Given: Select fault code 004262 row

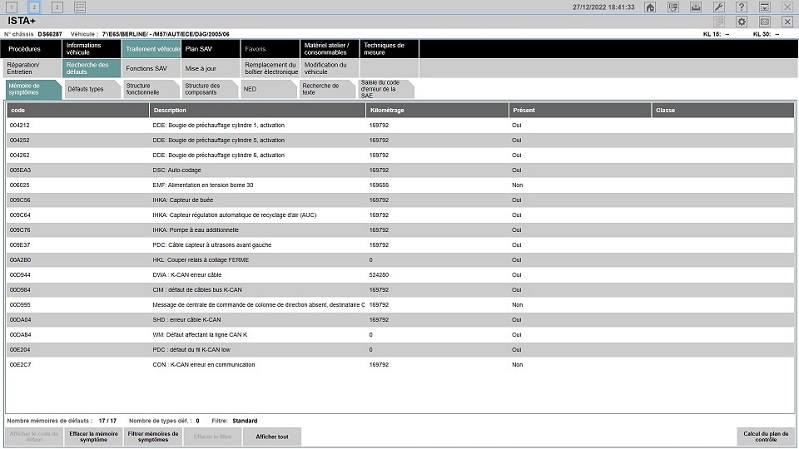Looking at the screenshot, I should pos(401,155).
